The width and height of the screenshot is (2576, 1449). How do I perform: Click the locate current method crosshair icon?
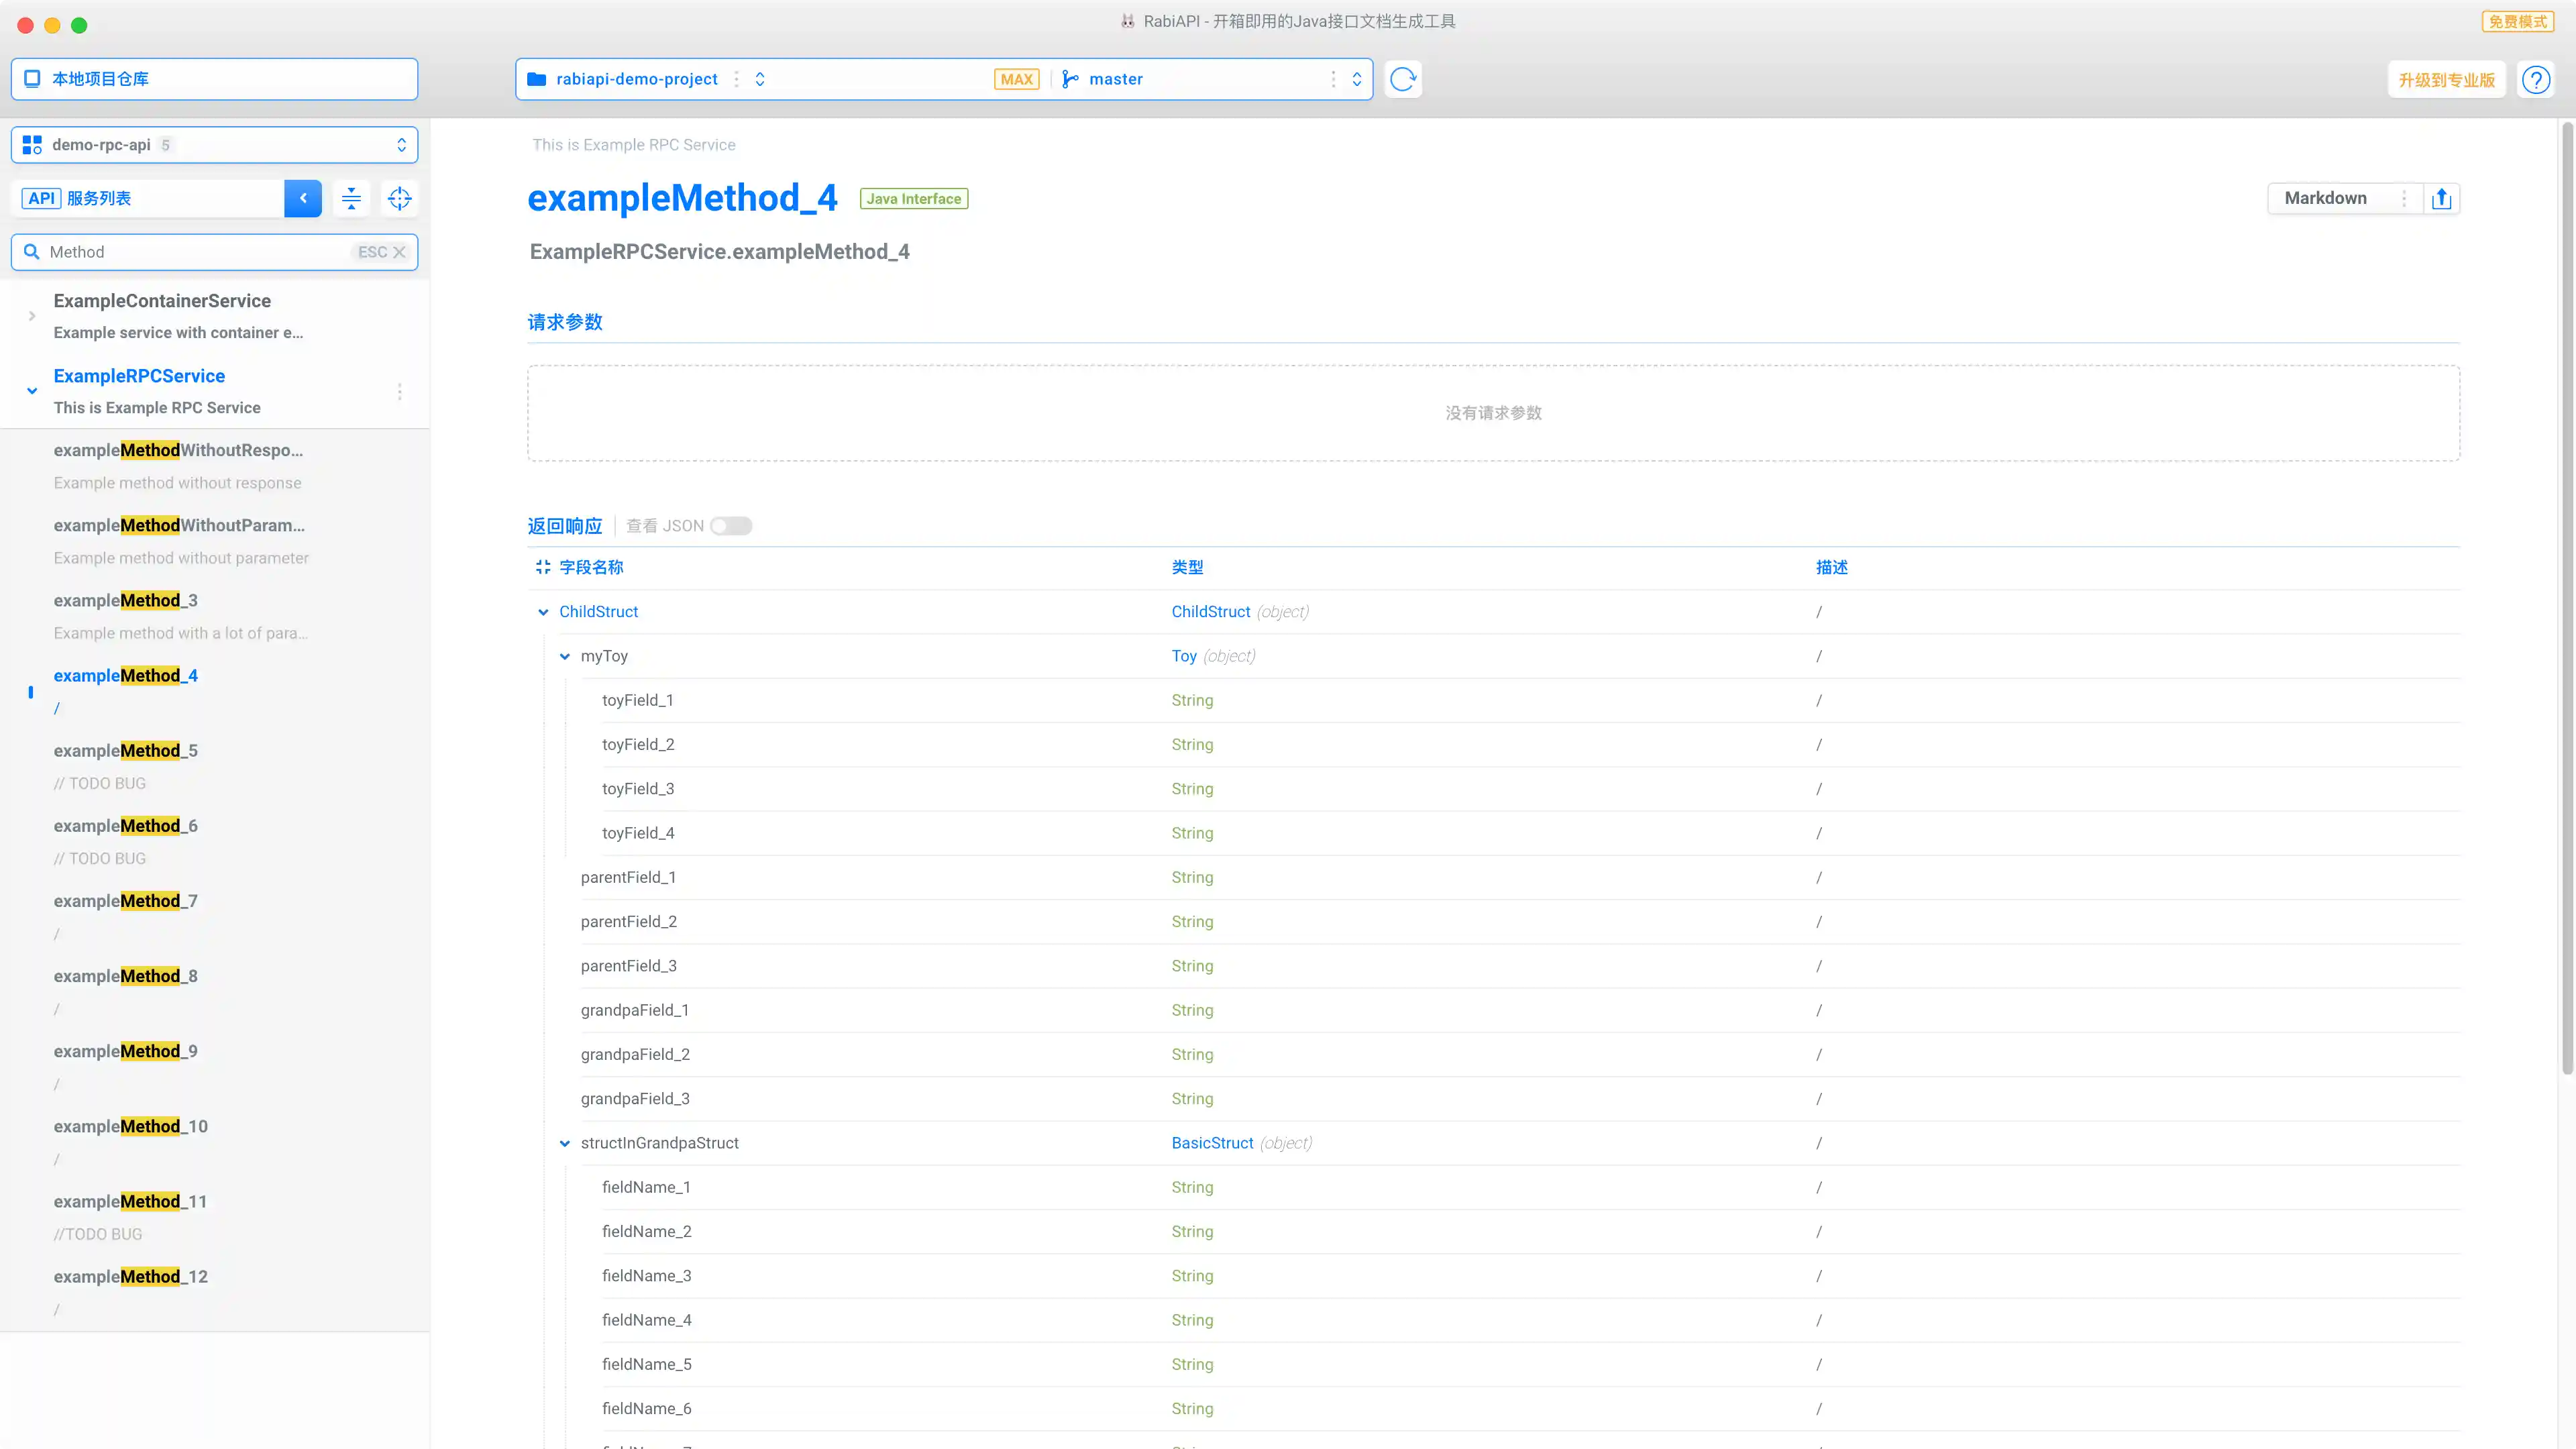click(x=399, y=198)
